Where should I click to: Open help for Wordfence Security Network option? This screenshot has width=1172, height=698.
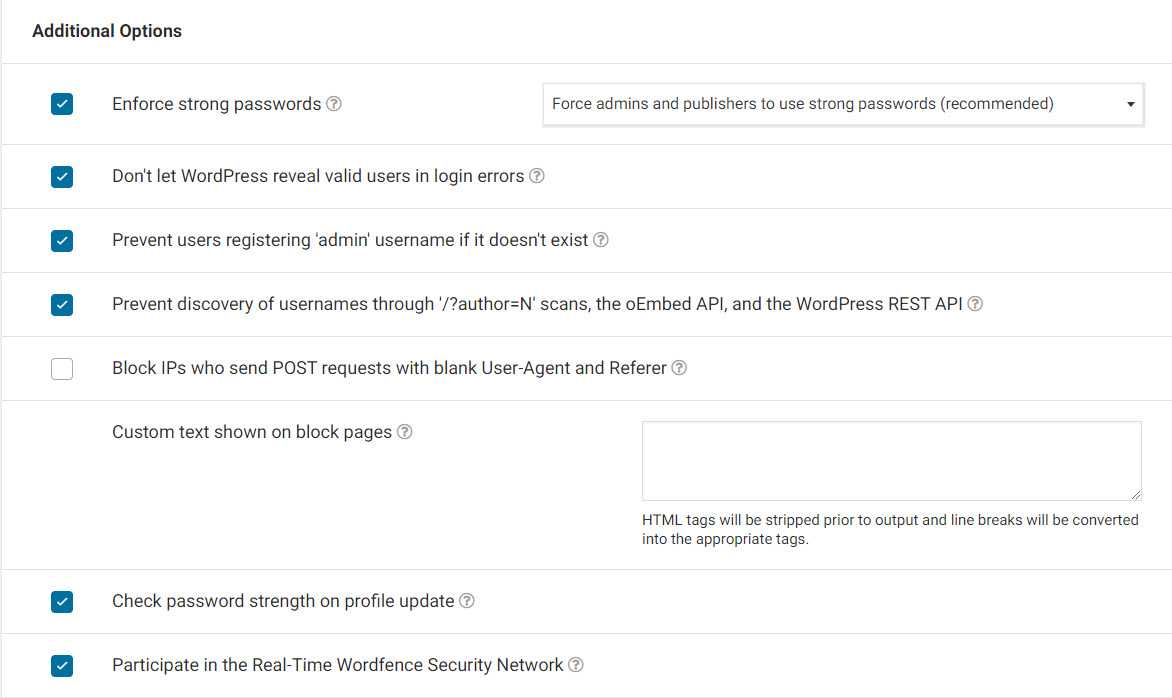click(x=576, y=665)
